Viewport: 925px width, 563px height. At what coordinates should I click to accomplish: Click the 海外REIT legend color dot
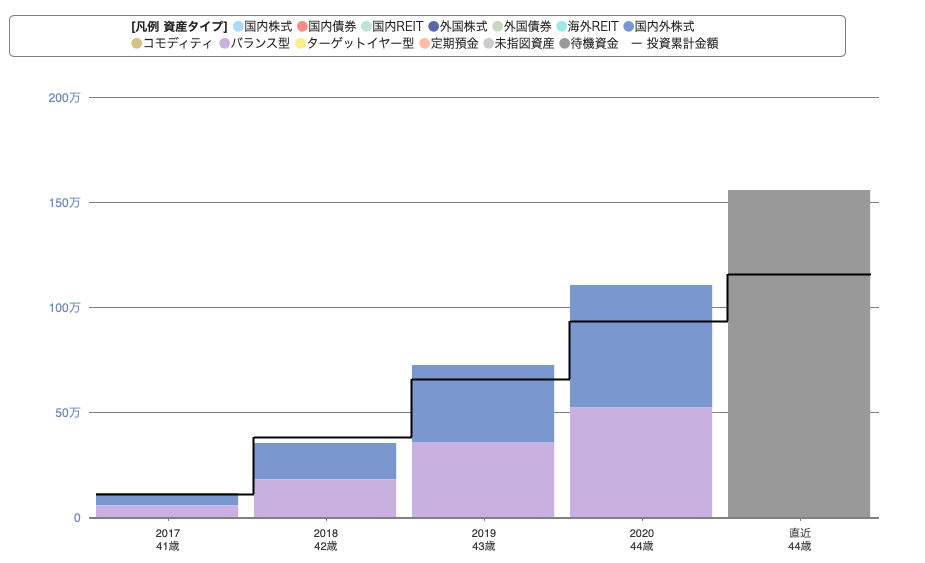point(562,27)
